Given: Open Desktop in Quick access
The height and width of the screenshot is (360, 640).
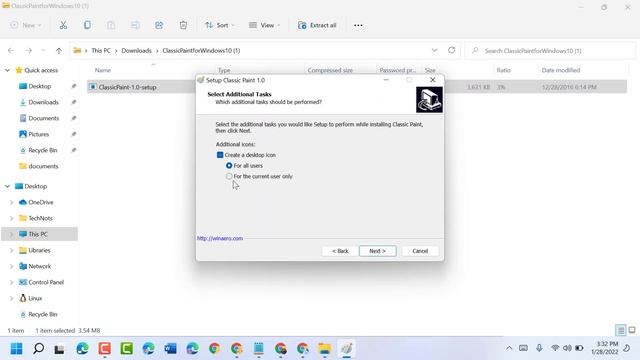Looking at the screenshot, I should pyautogui.click(x=40, y=87).
